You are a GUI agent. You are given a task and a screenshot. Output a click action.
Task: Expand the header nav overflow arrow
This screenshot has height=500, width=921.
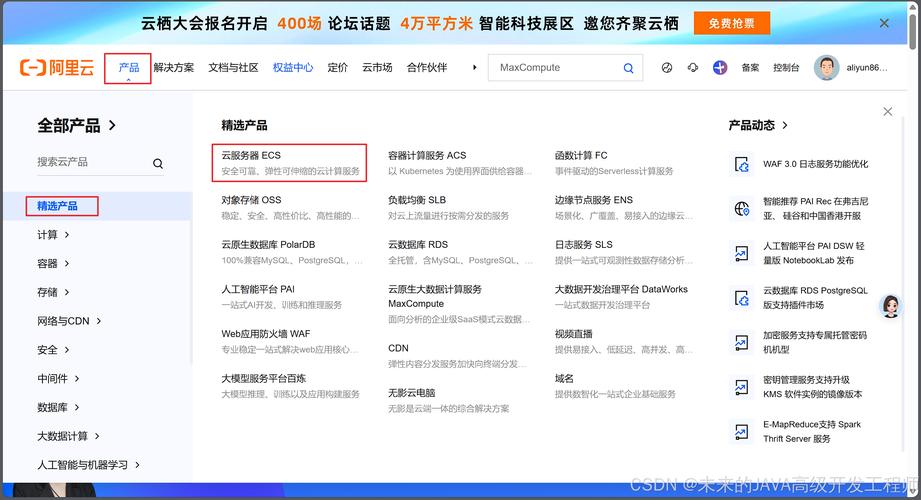[x=475, y=68]
